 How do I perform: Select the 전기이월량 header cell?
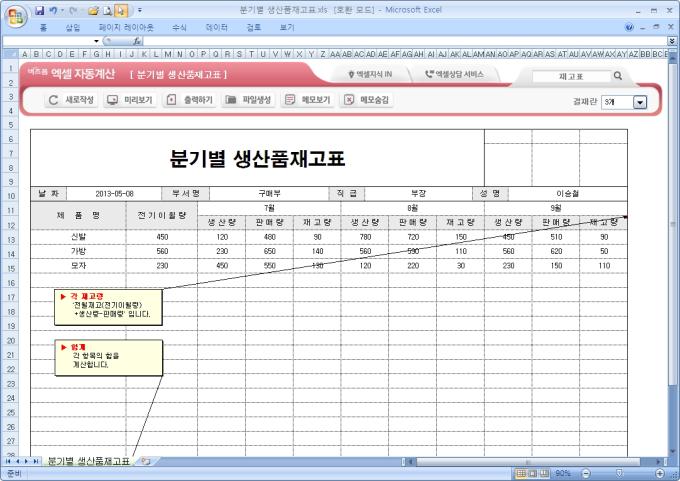pos(162,215)
